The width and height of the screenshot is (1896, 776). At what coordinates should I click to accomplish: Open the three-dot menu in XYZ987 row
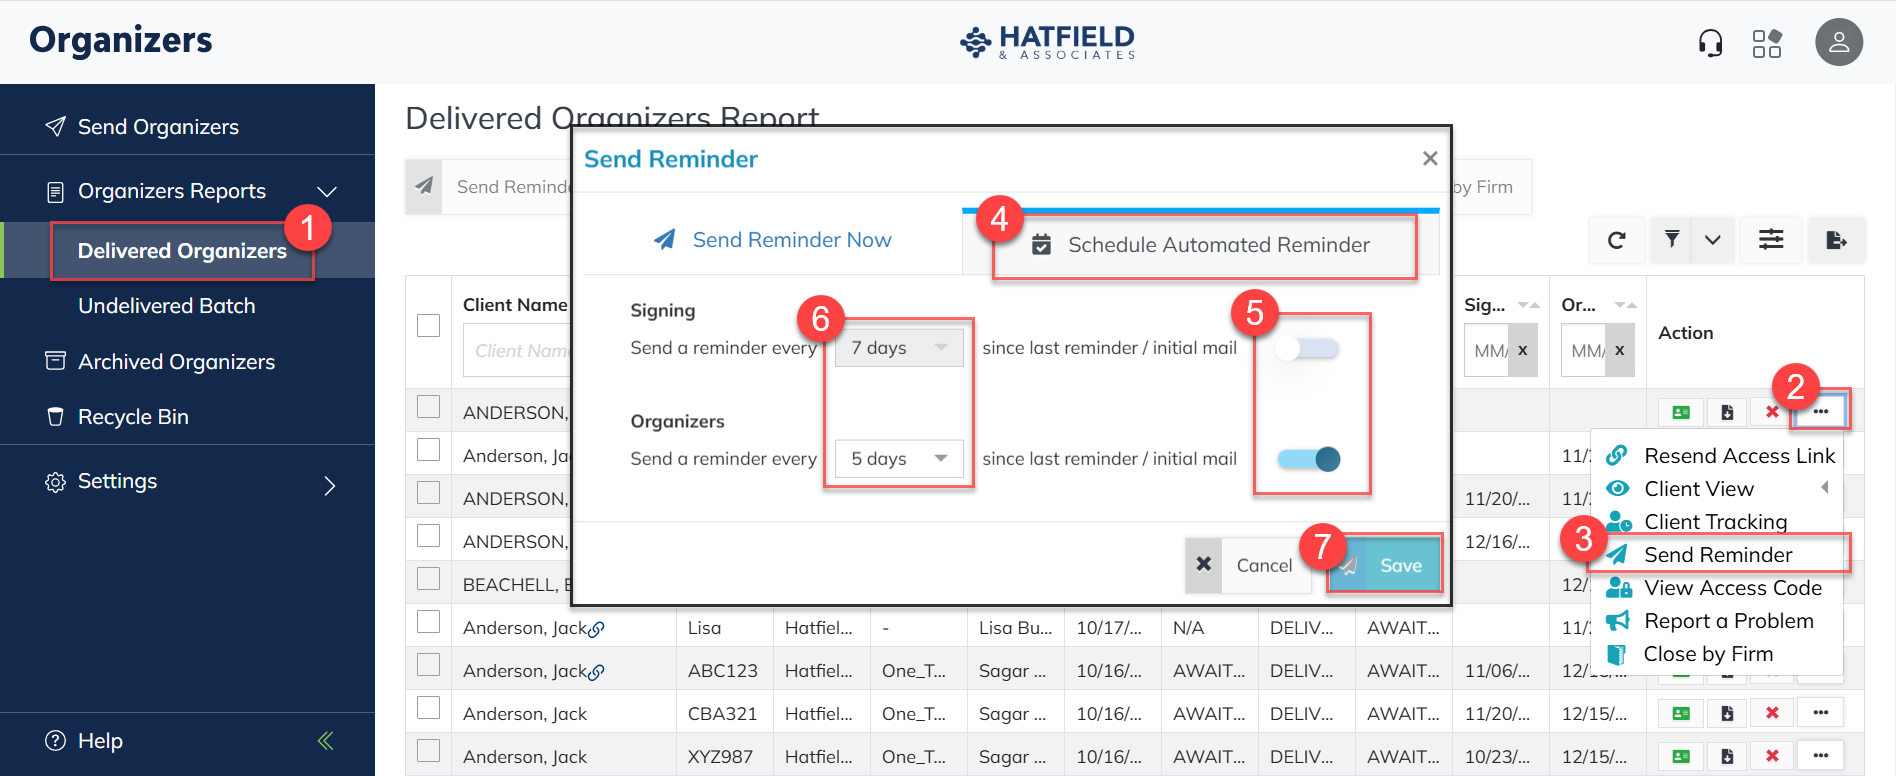coord(1821,756)
